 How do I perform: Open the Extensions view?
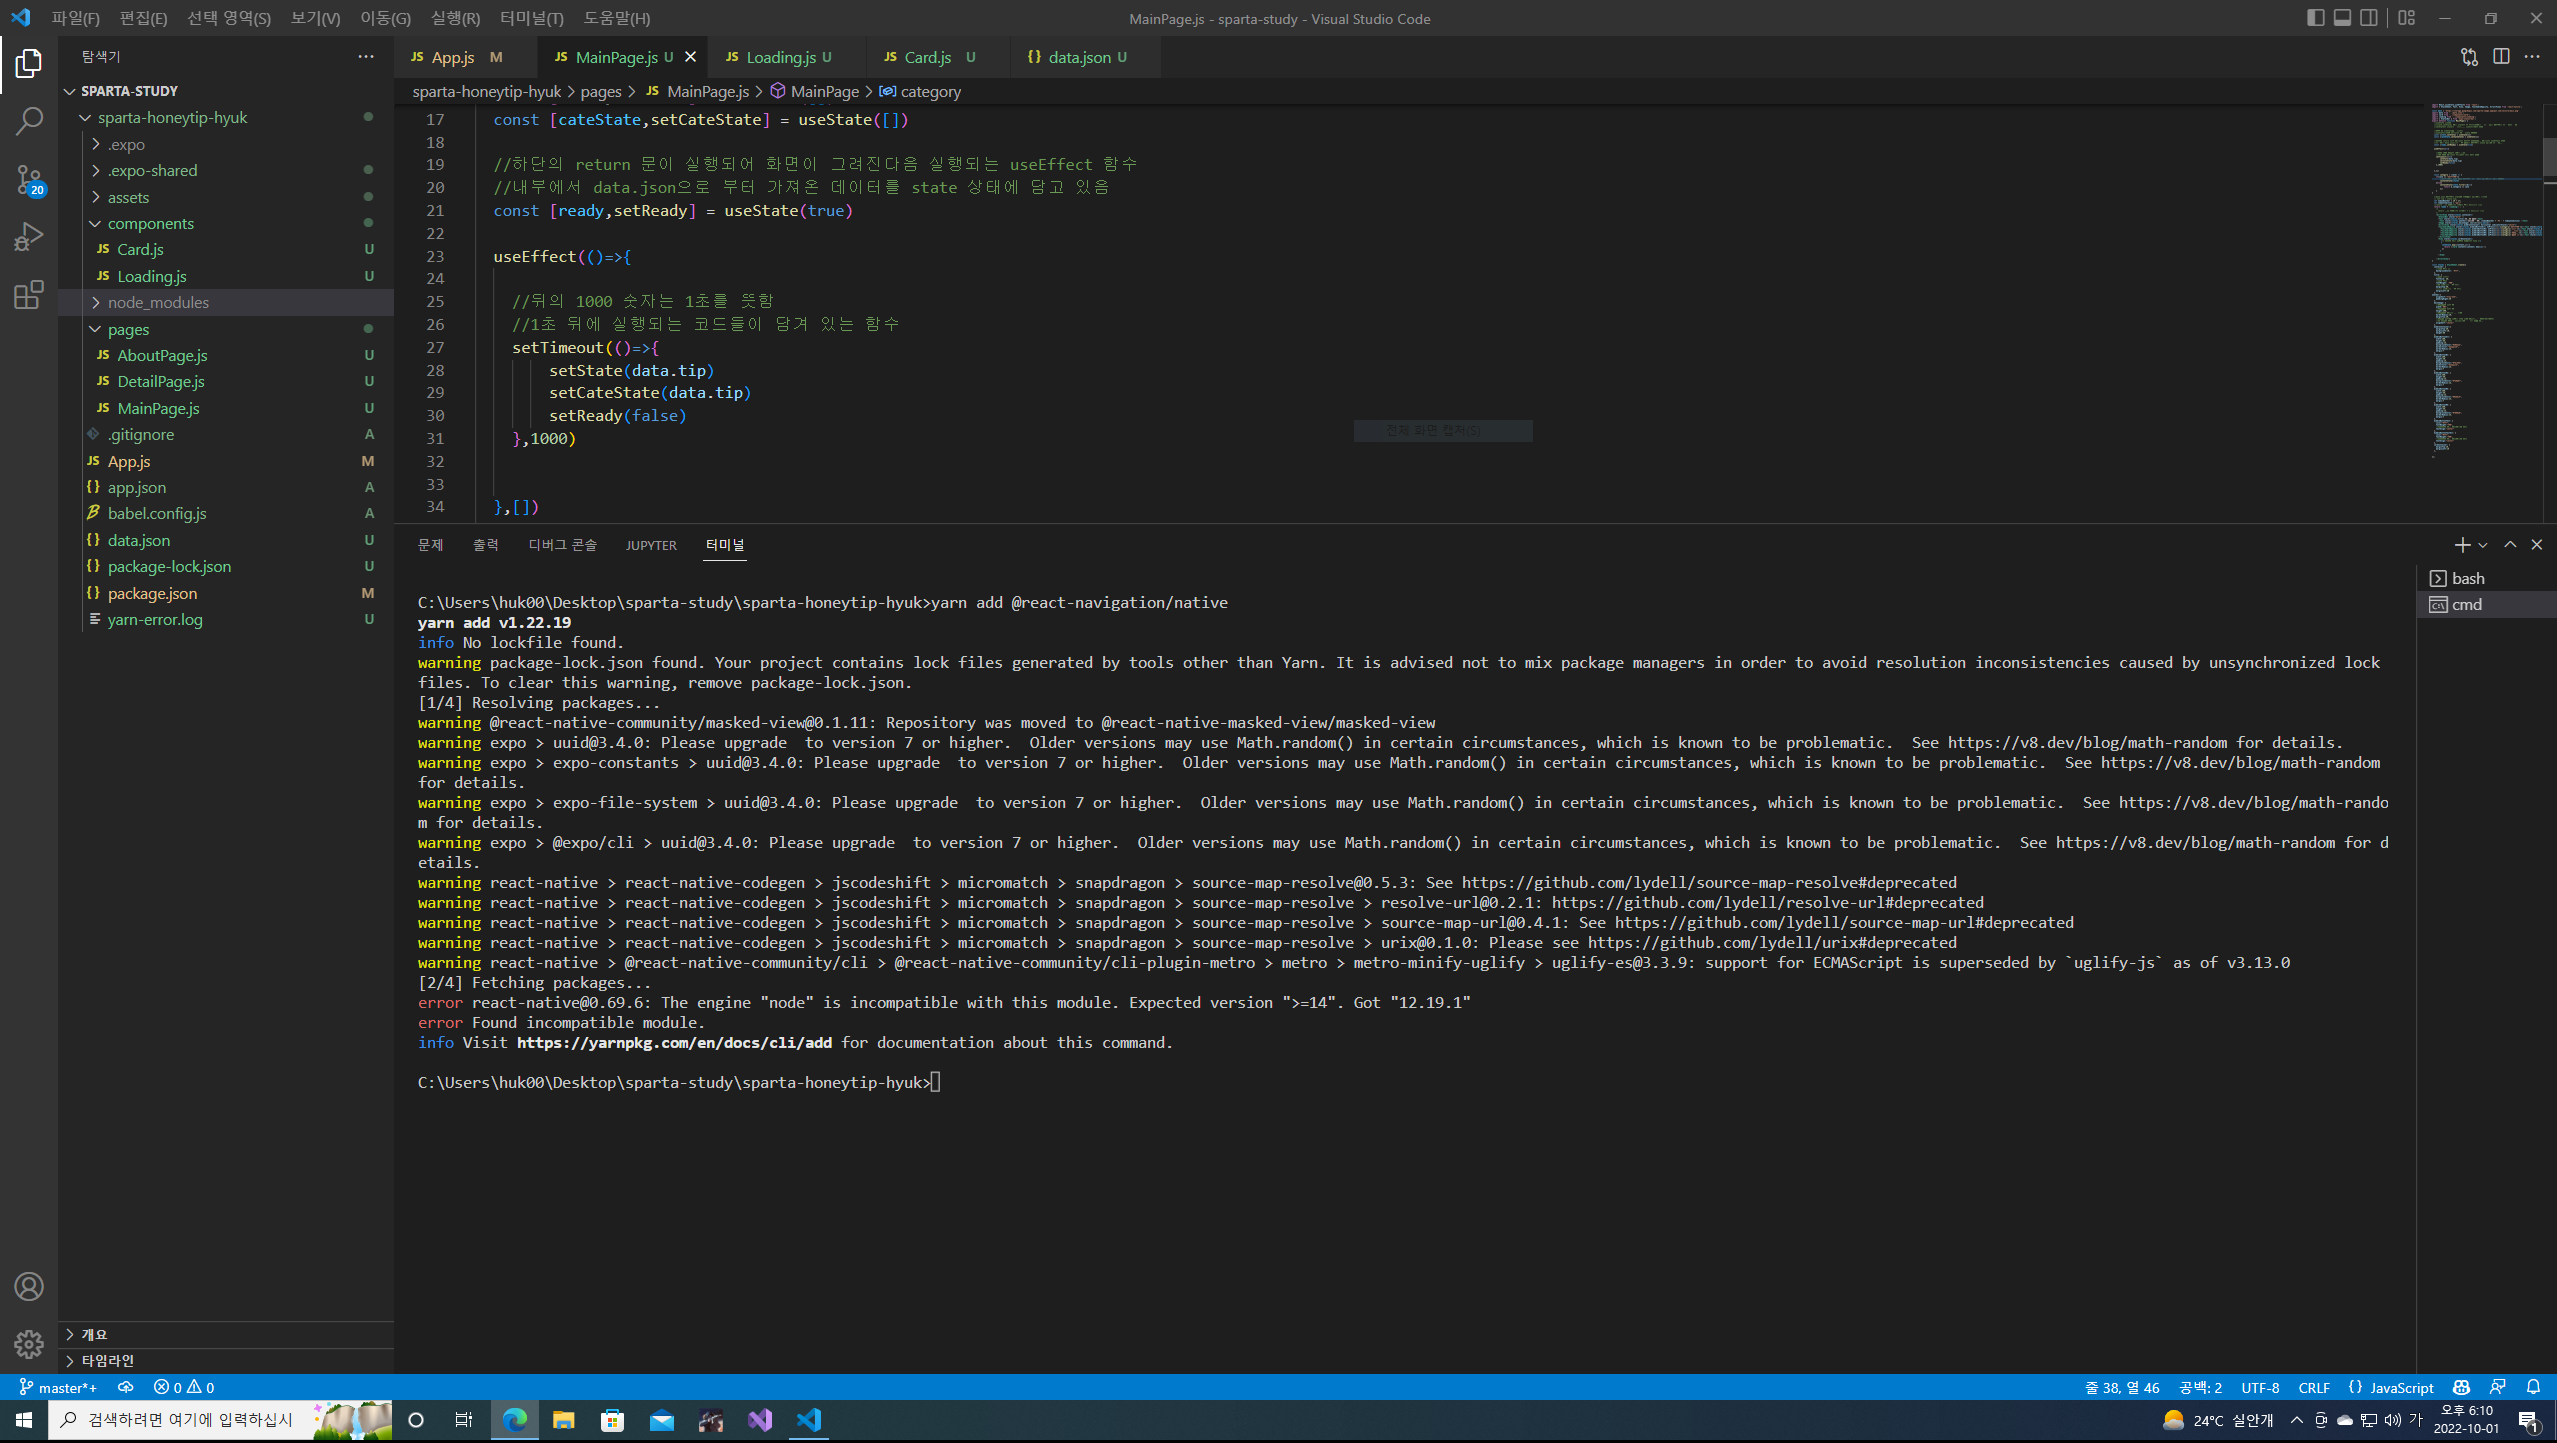click(29, 295)
